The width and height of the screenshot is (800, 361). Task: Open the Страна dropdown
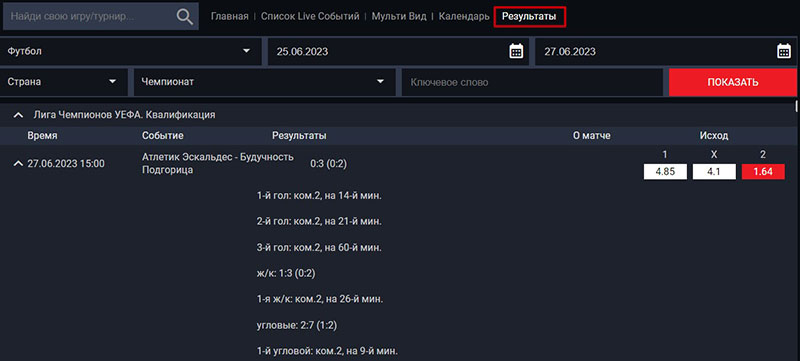click(64, 82)
